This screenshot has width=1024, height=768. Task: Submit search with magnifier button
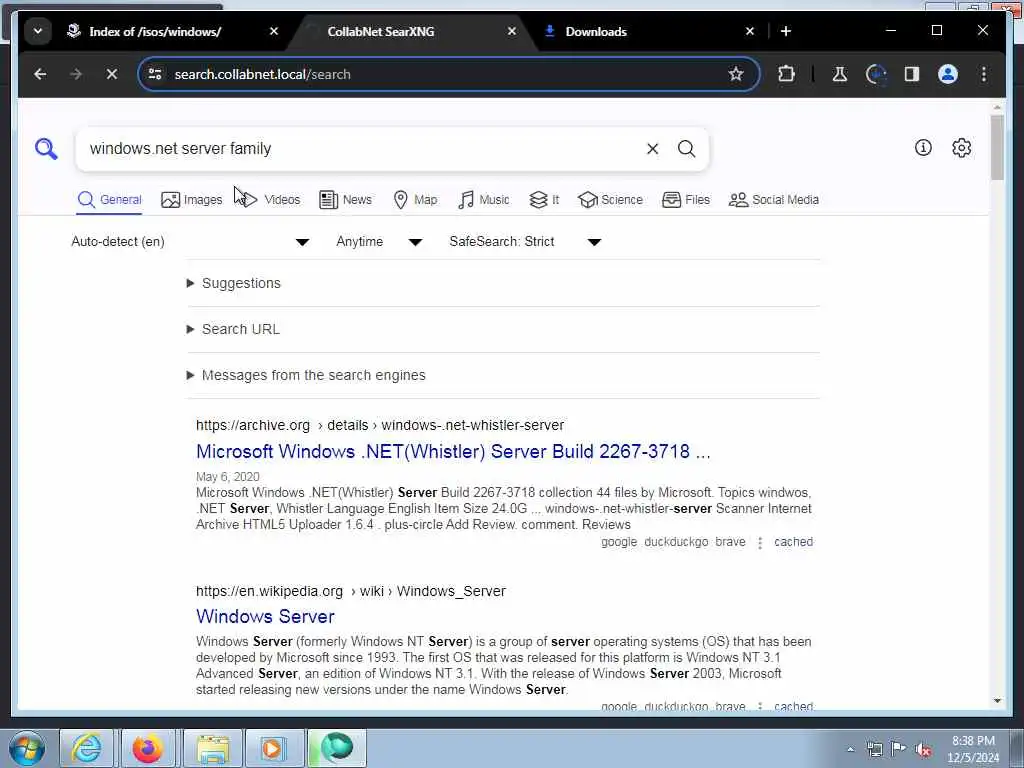[686, 149]
